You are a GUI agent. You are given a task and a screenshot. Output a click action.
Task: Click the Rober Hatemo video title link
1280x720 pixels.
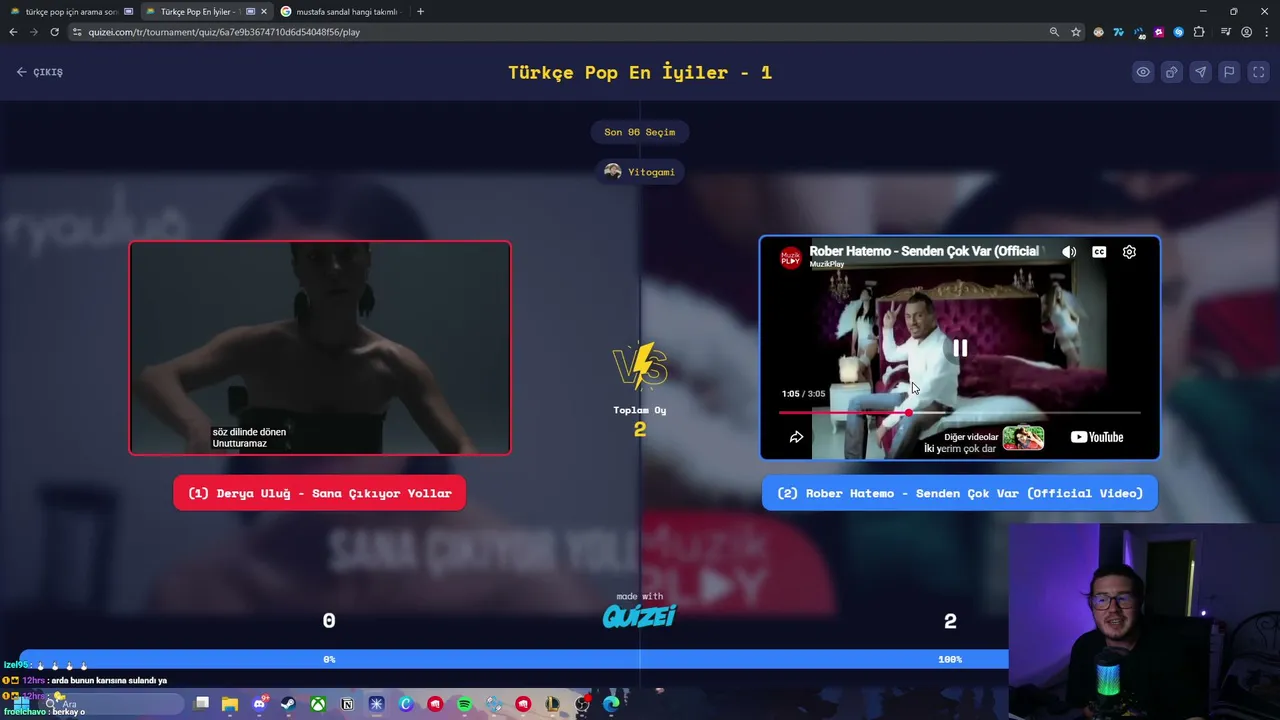pos(924,251)
